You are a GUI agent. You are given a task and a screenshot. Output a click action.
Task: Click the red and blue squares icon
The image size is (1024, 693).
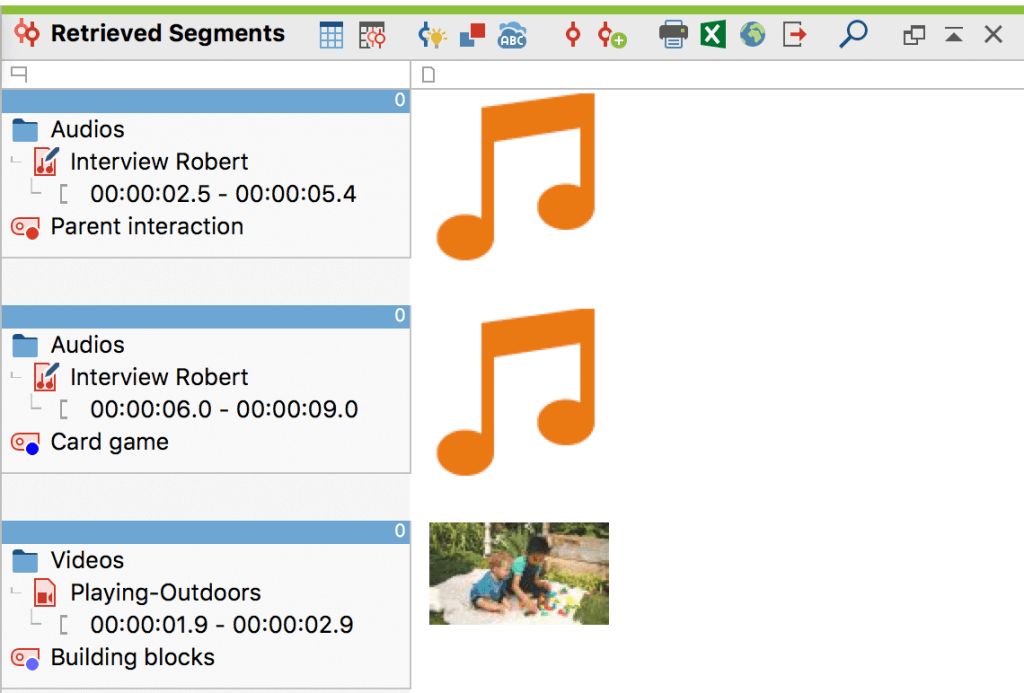pos(472,35)
